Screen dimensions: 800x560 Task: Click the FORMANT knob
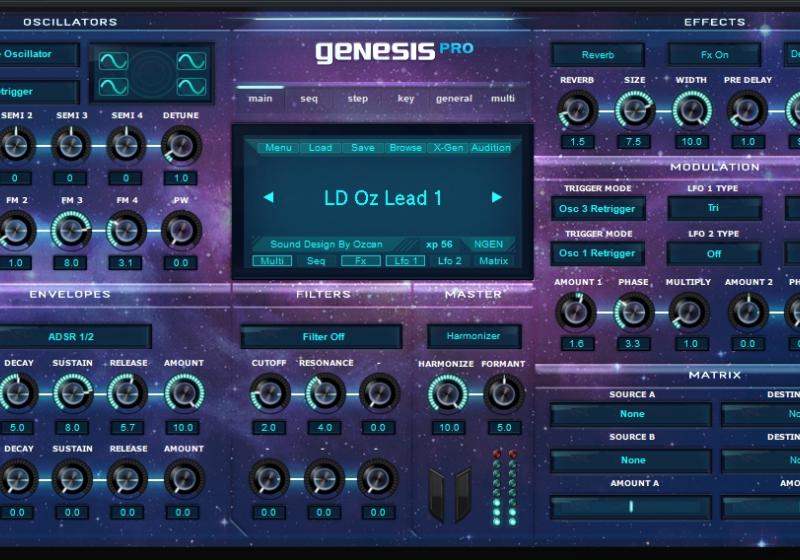point(504,393)
